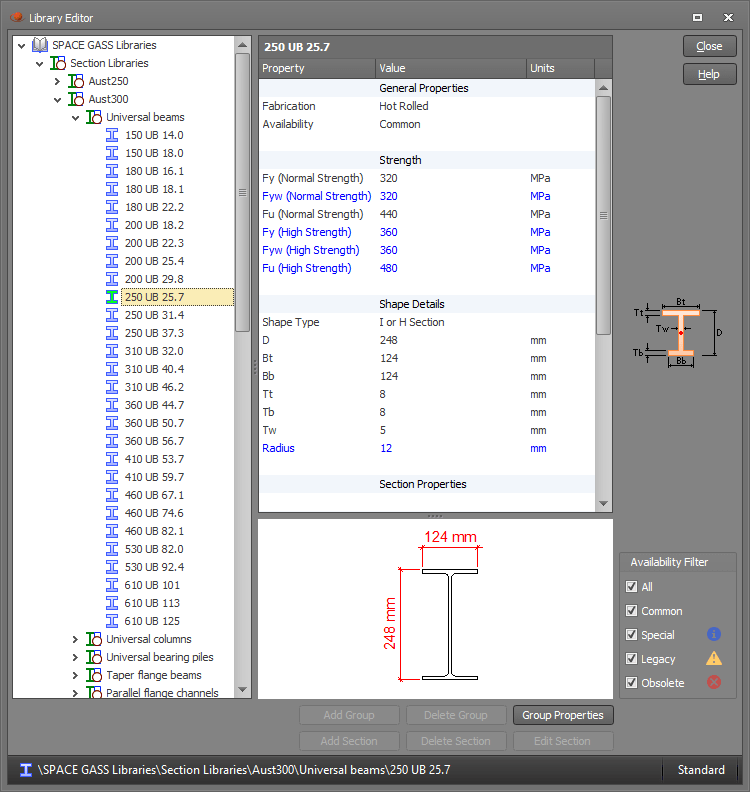Click the I-beam icon beside 180 UB 16.1
Screen dimensions: 750x792
click(x=112, y=171)
